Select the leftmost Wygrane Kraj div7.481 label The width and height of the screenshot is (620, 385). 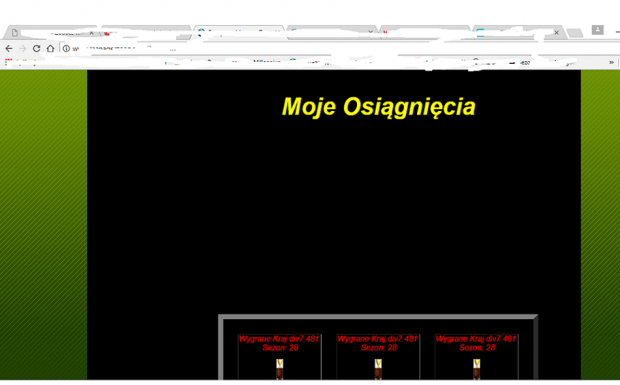(x=279, y=339)
